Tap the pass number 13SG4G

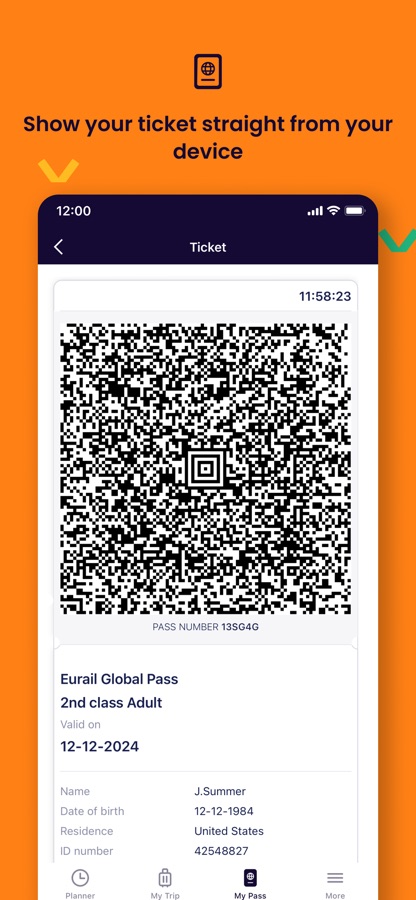coord(240,627)
